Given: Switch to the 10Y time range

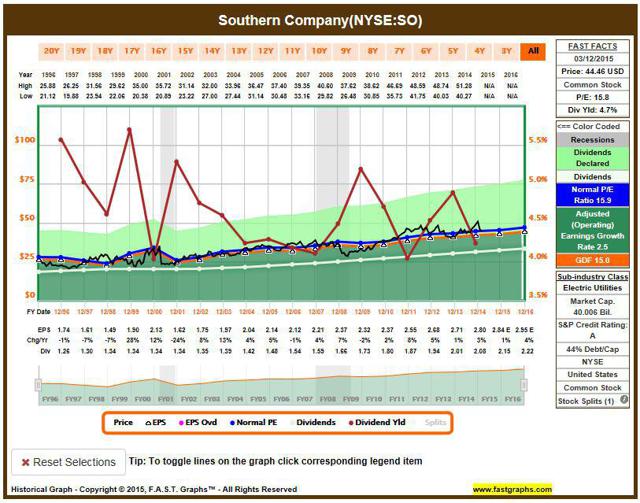Looking at the screenshot, I should point(319,51).
